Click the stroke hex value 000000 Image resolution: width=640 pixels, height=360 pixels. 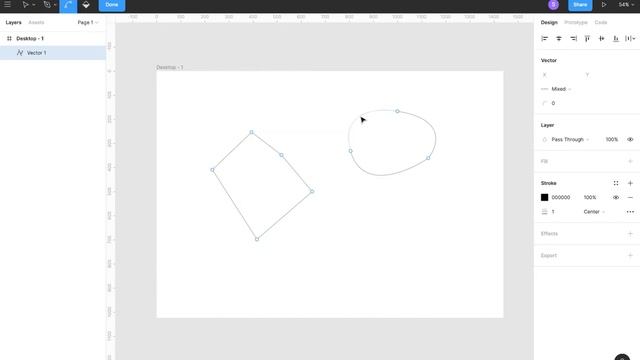point(561,198)
